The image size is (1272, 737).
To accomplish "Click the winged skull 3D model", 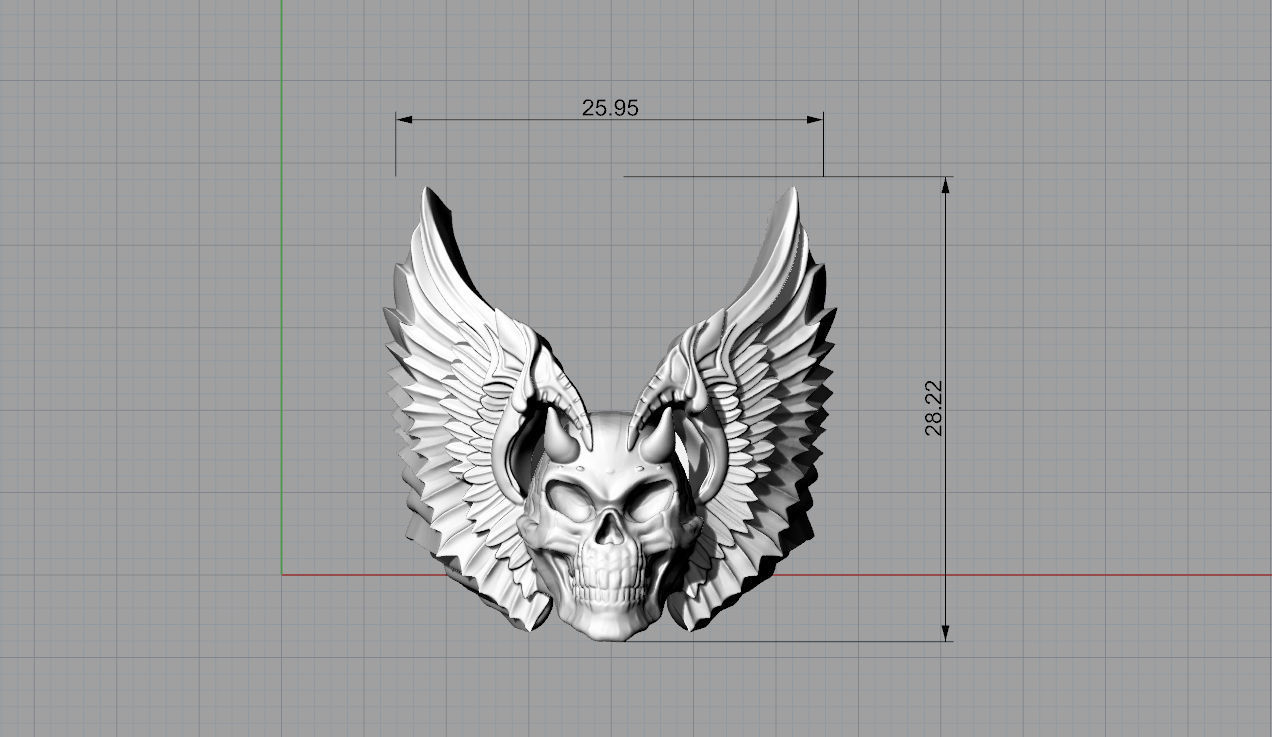I will [609, 413].
